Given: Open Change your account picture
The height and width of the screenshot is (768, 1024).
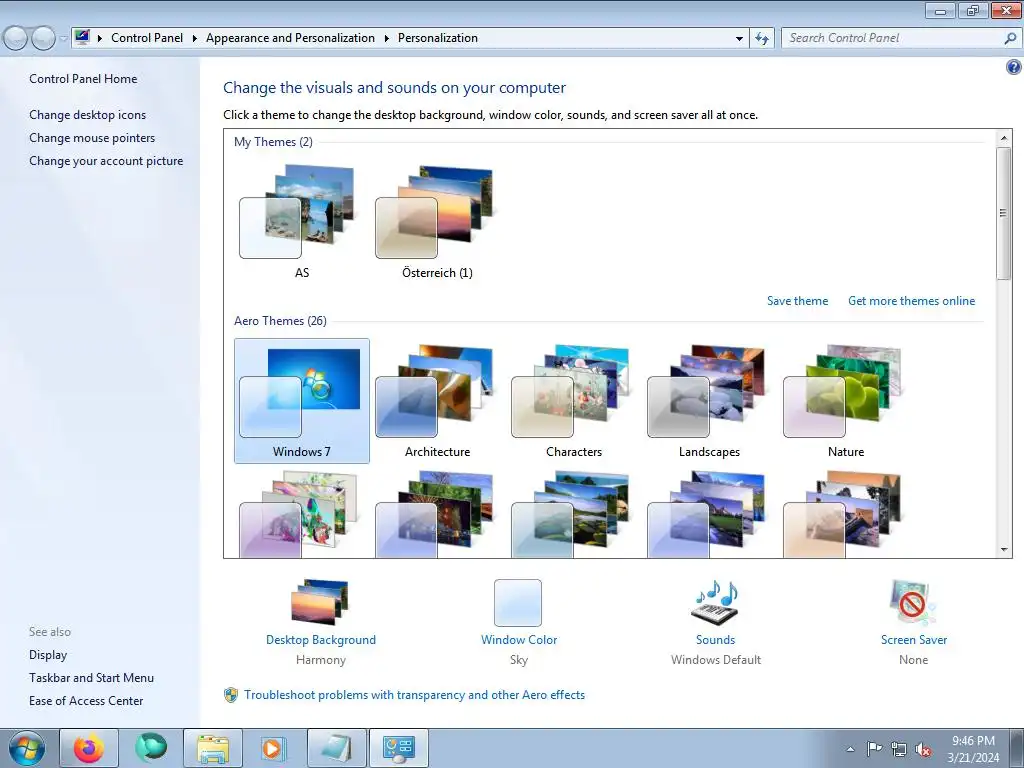Looking at the screenshot, I should coord(106,161).
